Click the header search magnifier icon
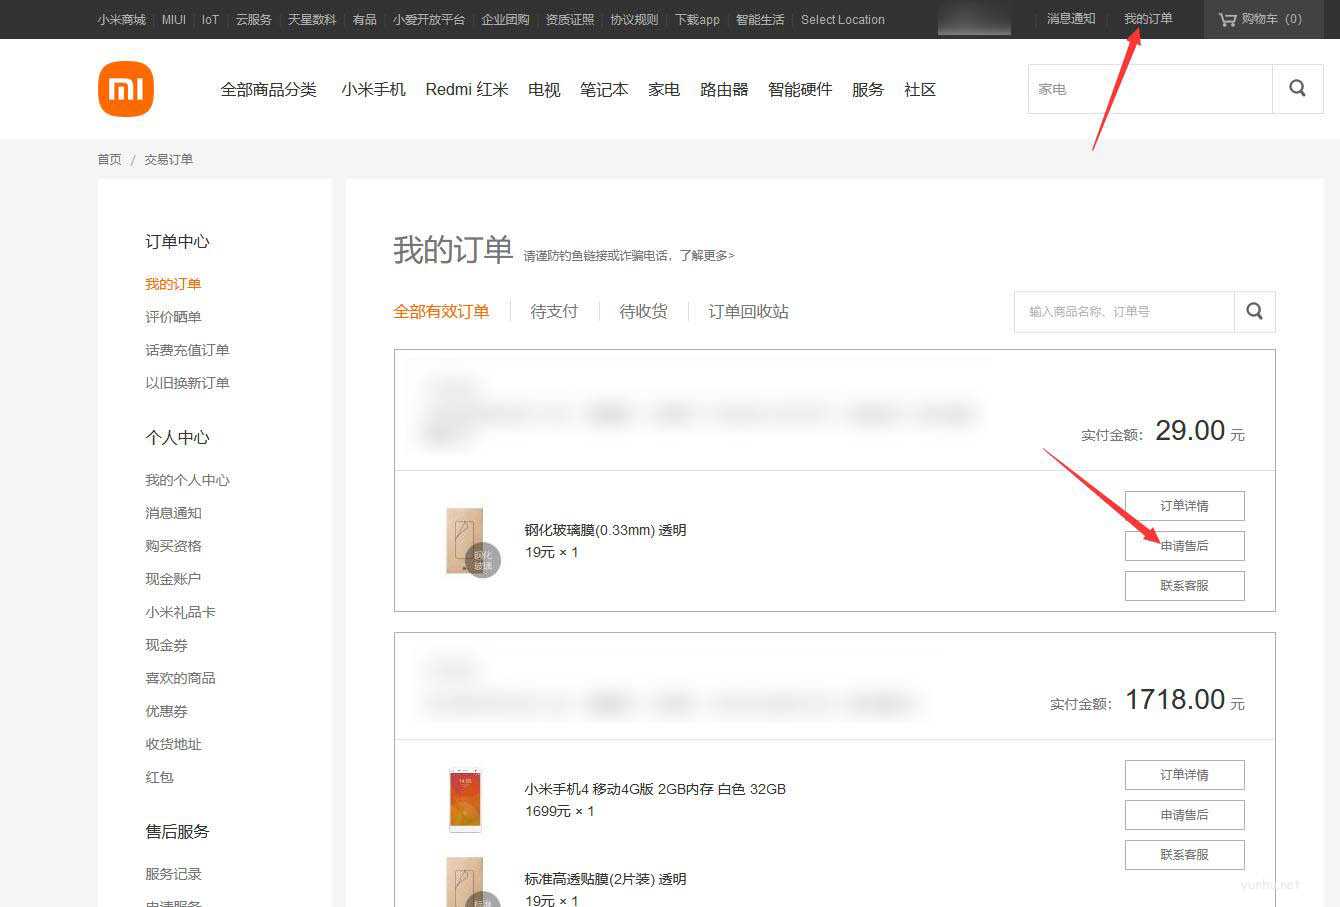Image resolution: width=1340 pixels, height=907 pixels. (1297, 88)
